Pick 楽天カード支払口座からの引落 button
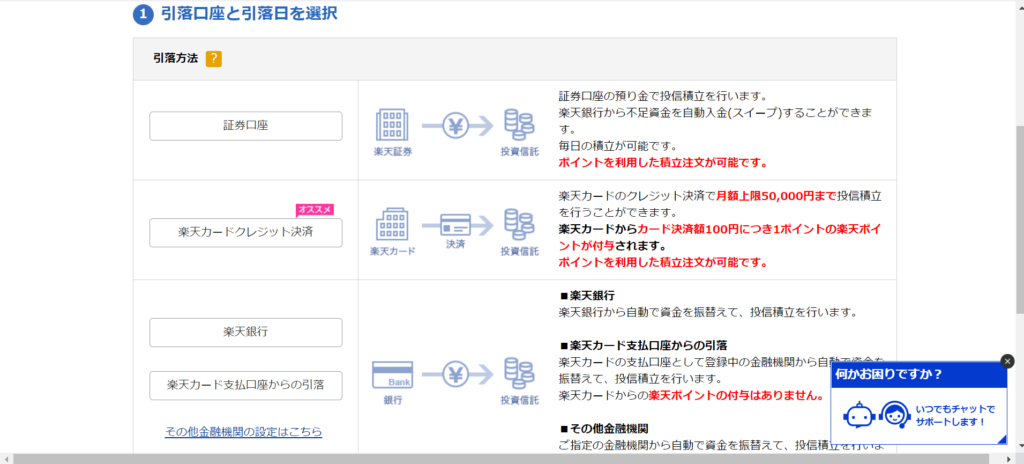The height and width of the screenshot is (464, 1024). tap(246, 386)
